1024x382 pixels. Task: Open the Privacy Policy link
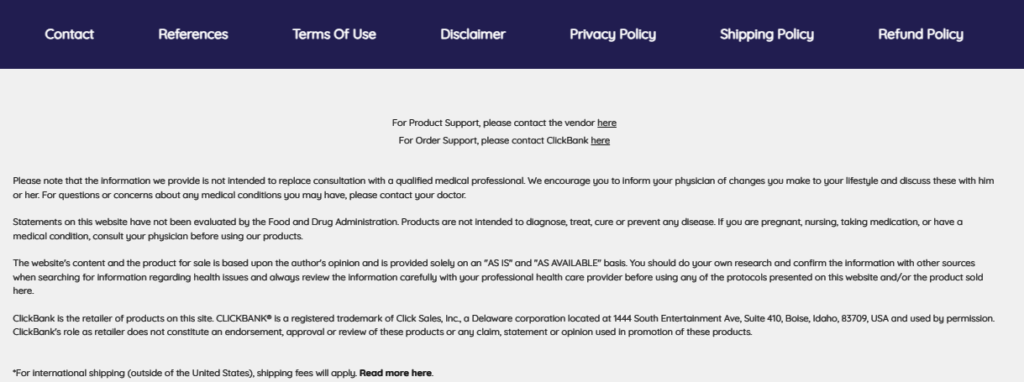click(613, 35)
